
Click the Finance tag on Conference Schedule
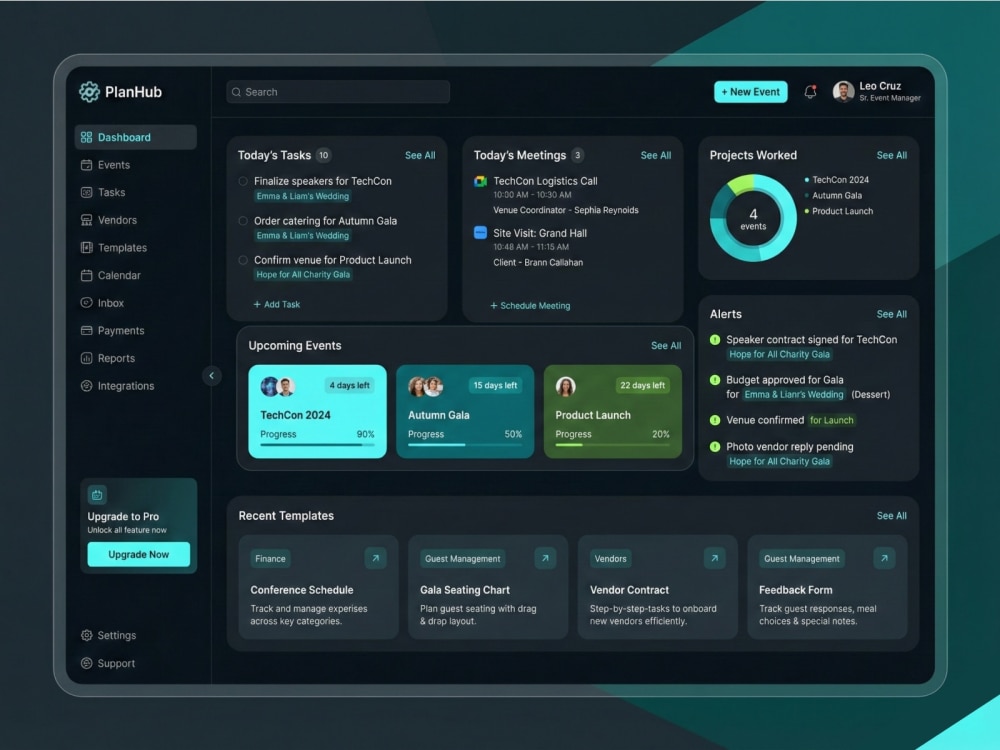coord(270,559)
